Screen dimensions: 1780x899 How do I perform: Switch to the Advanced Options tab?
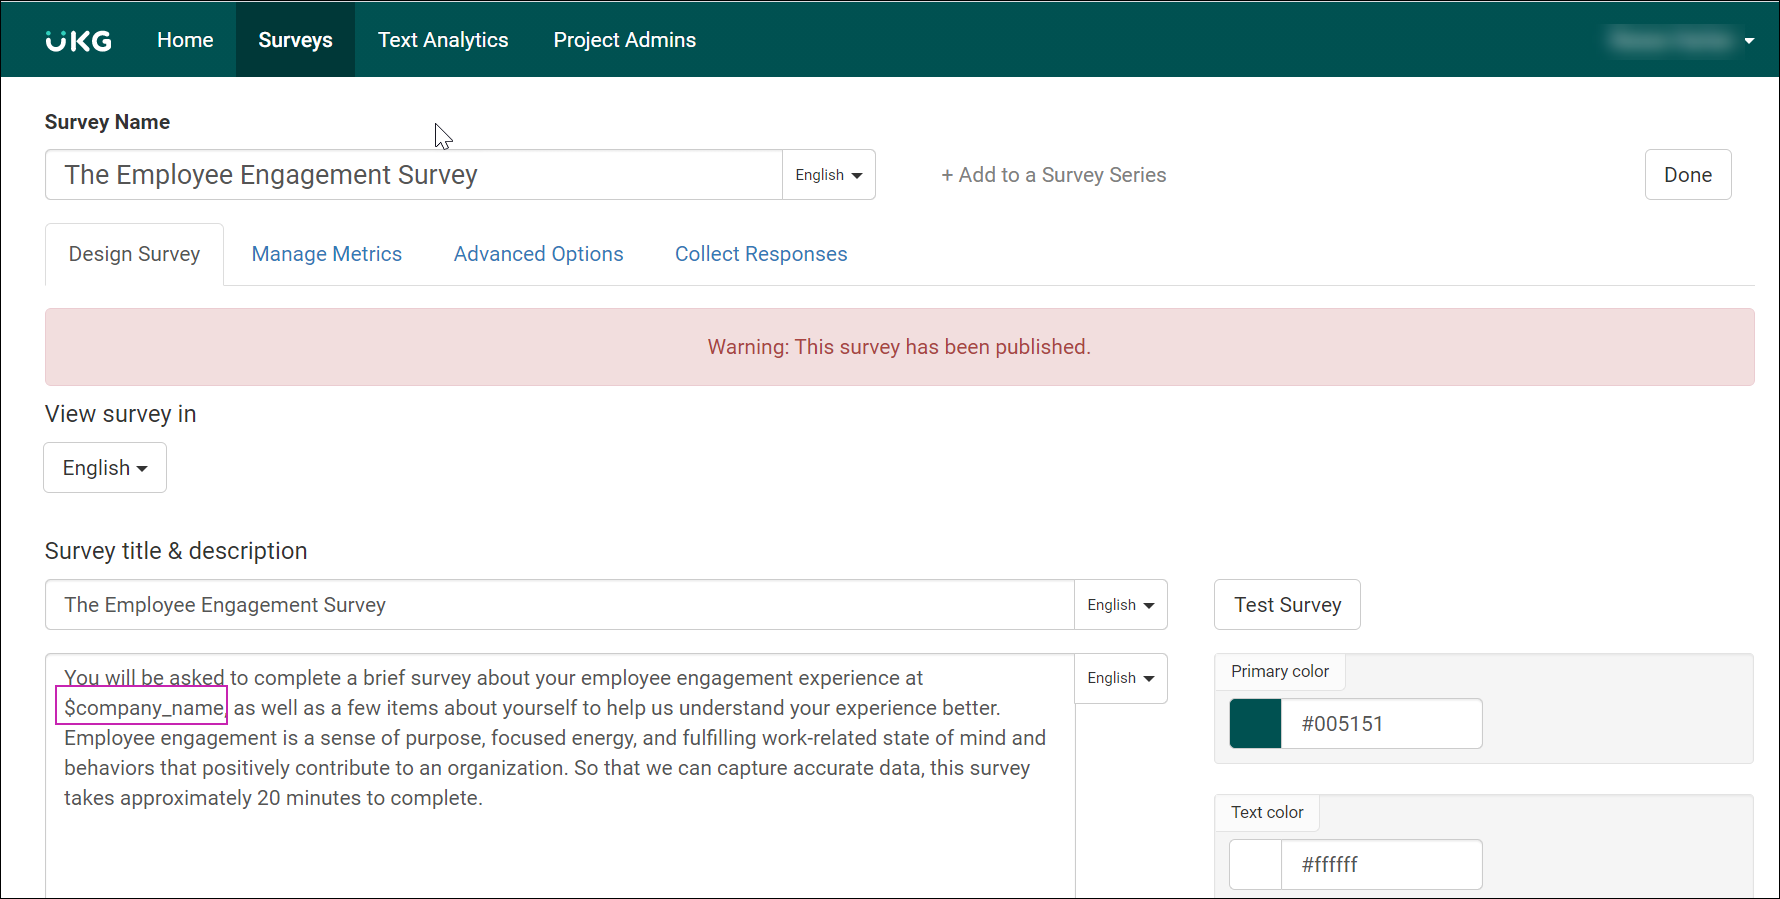(x=538, y=254)
